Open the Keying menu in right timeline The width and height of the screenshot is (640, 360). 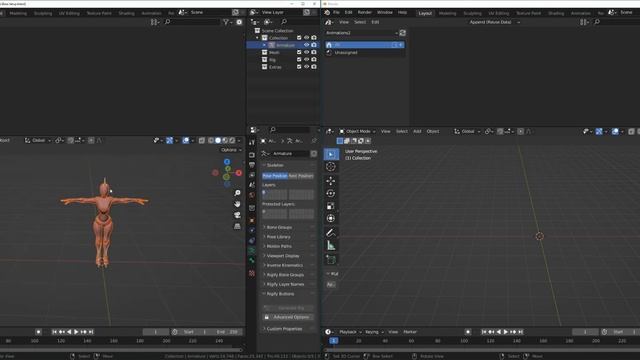[x=373, y=332]
